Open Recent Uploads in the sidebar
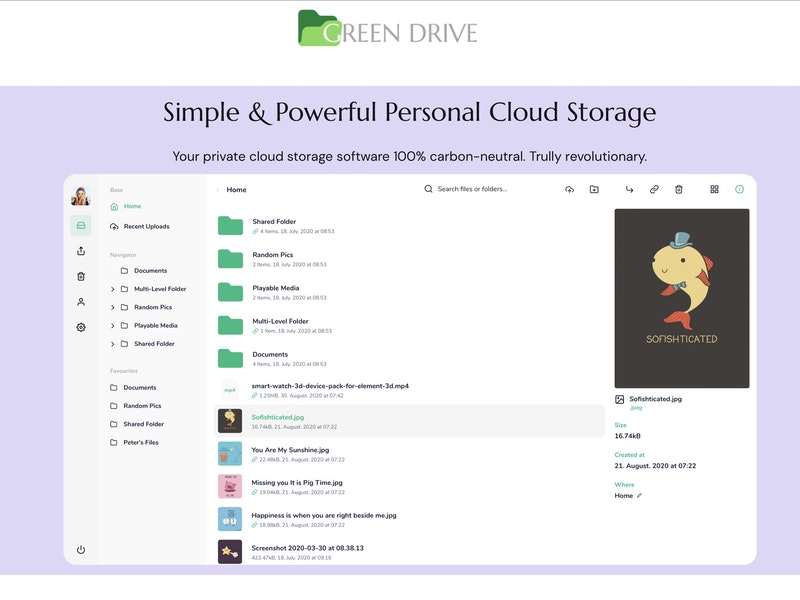This screenshot has height=600, width=800. pyautogui.click(x=147, y=226)
